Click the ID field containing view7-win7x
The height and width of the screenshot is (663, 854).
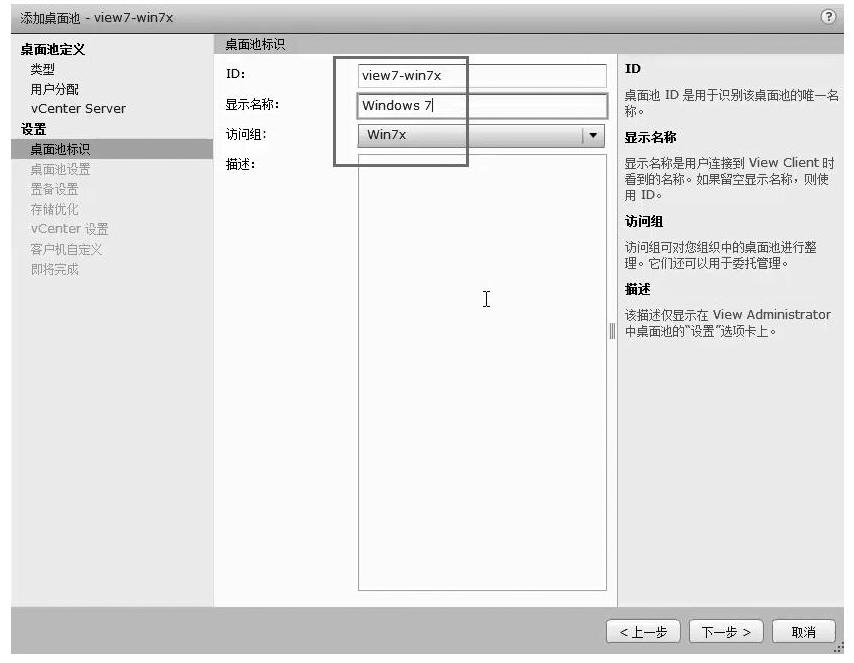click(482, 76)
